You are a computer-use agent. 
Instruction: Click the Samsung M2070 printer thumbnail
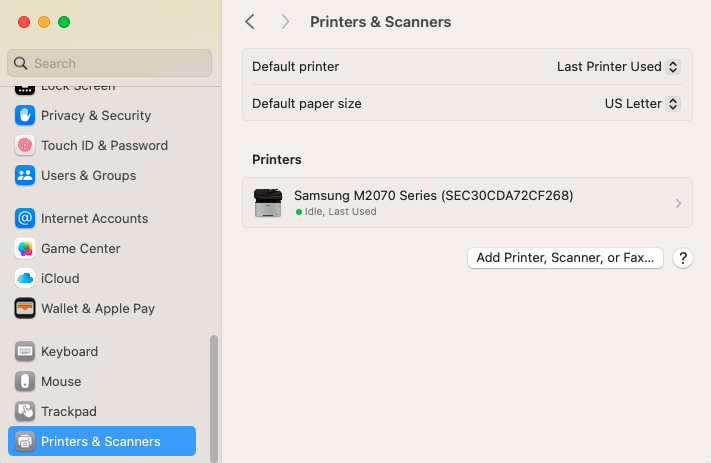click(x=268, y=203)
